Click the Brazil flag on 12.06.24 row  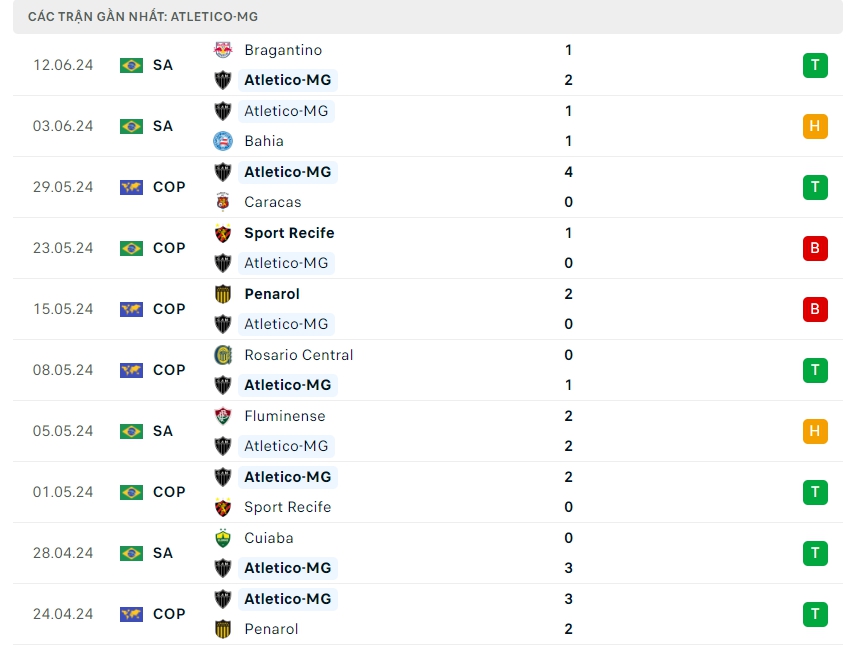[x=131, y=65]
